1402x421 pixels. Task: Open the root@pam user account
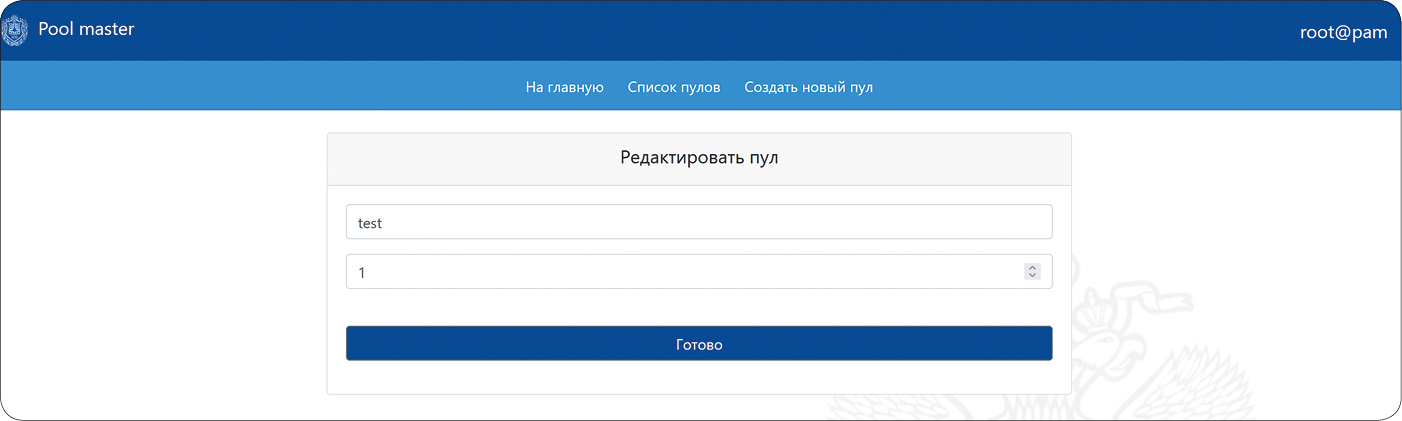point(1343,32)
